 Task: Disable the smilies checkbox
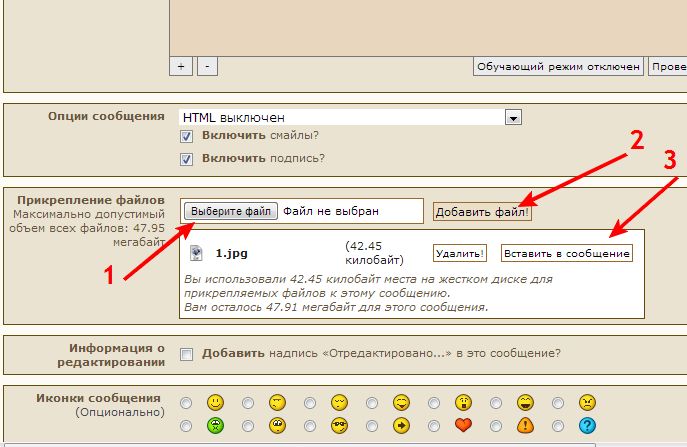[186, 136]
